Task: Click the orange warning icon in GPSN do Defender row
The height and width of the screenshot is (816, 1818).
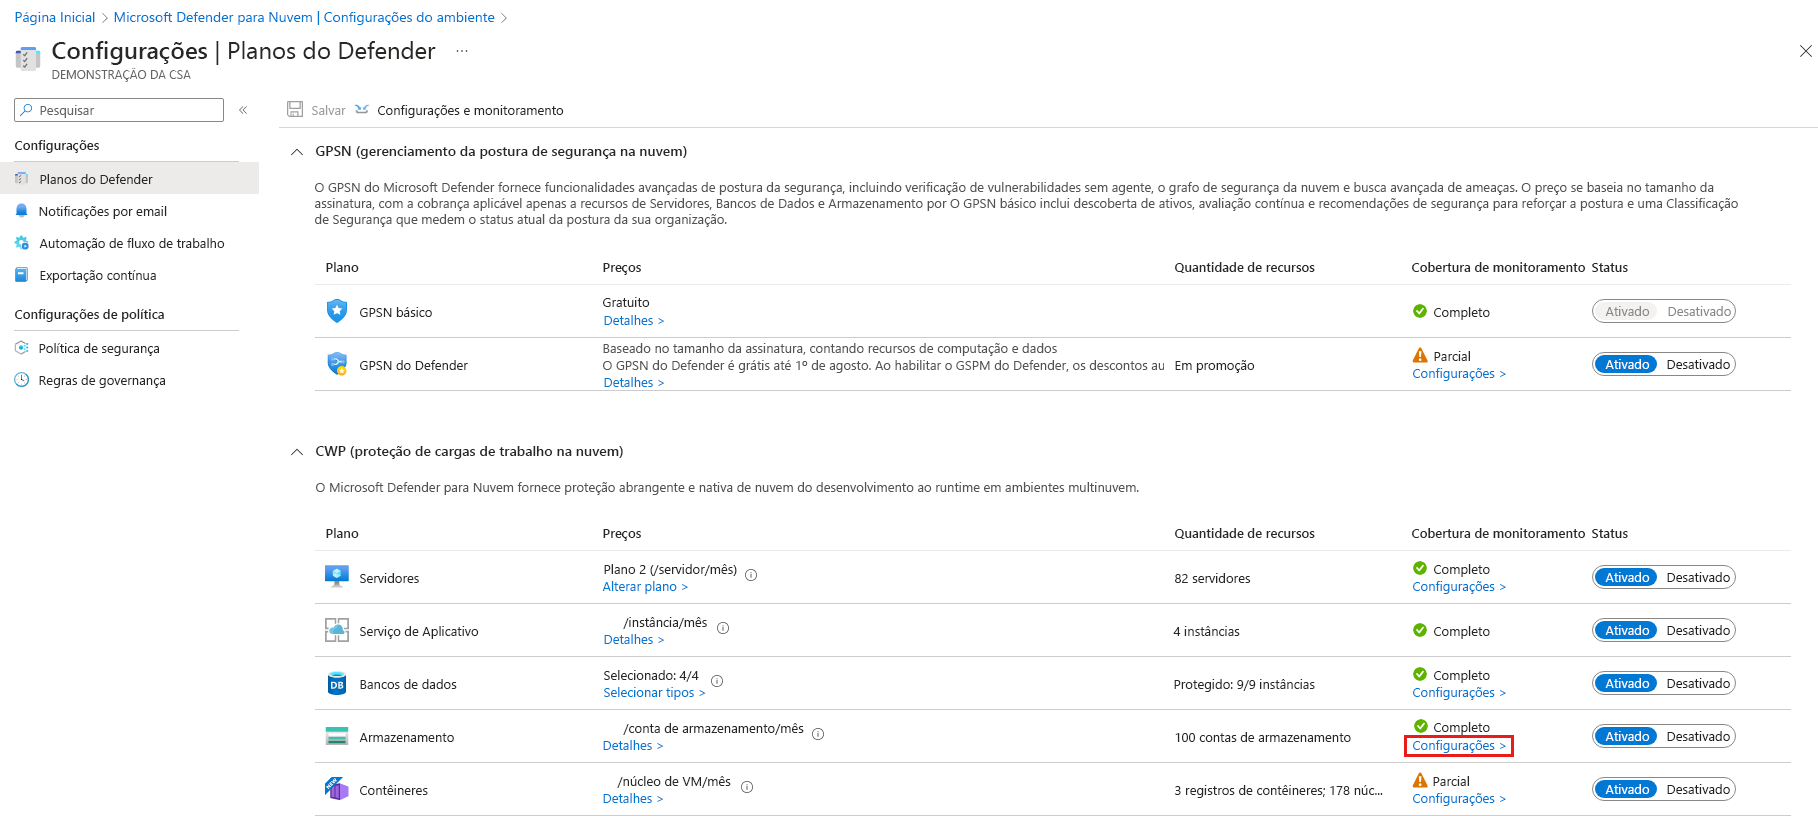Action: pyautogui.click(x=1420, y=355)
